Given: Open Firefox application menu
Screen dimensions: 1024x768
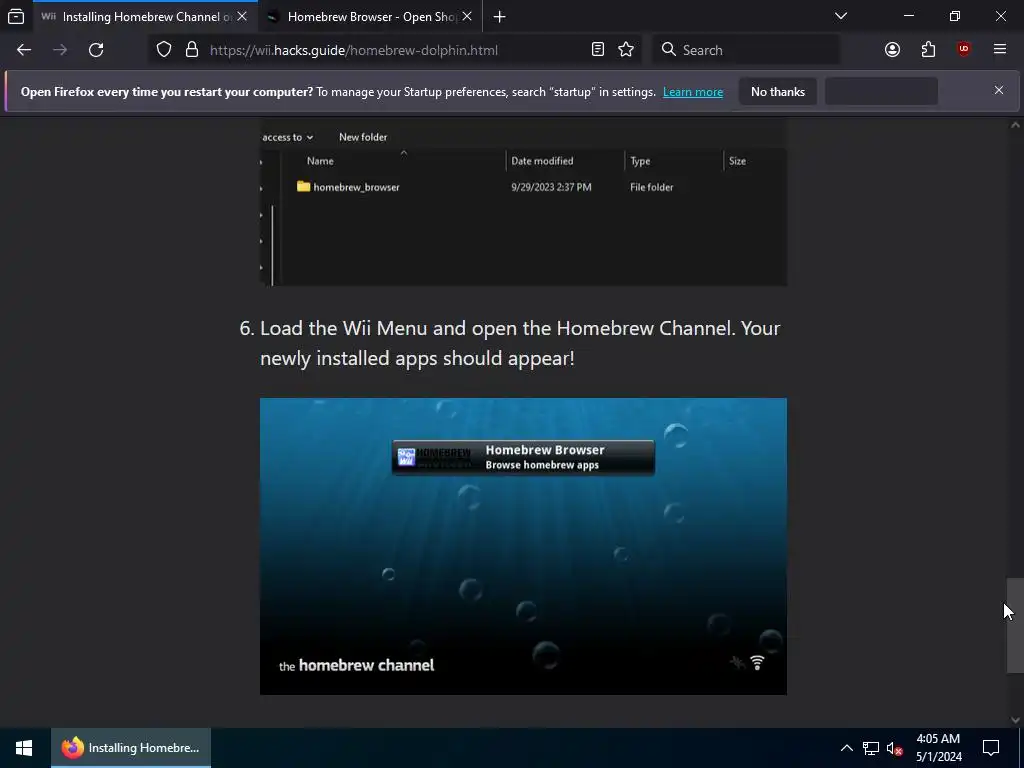Looking at the screenshot, I should pos(999,50).
